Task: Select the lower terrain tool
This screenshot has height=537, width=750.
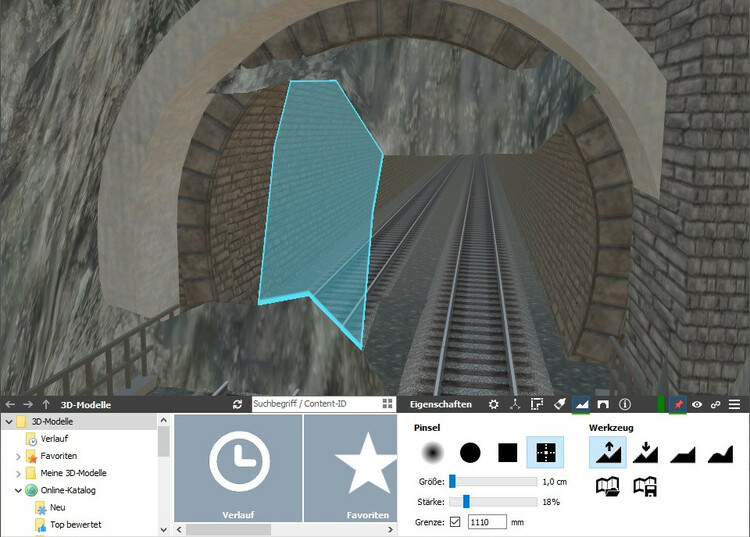Action: [x=645, y=452]
